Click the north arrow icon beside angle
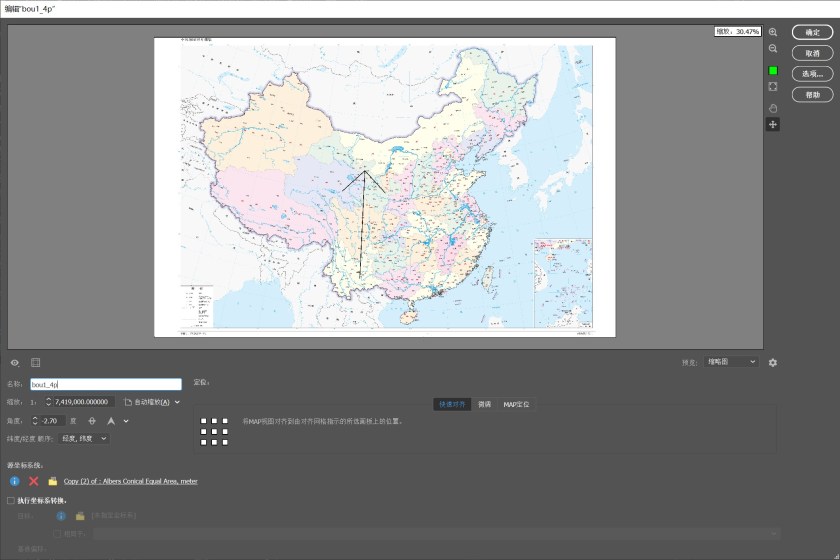 (112, 421)
